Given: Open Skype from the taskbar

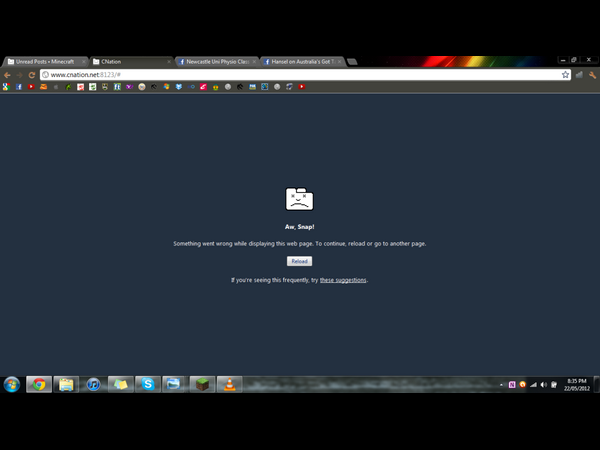Looking at the screenshot, I should tap(148, 384).
